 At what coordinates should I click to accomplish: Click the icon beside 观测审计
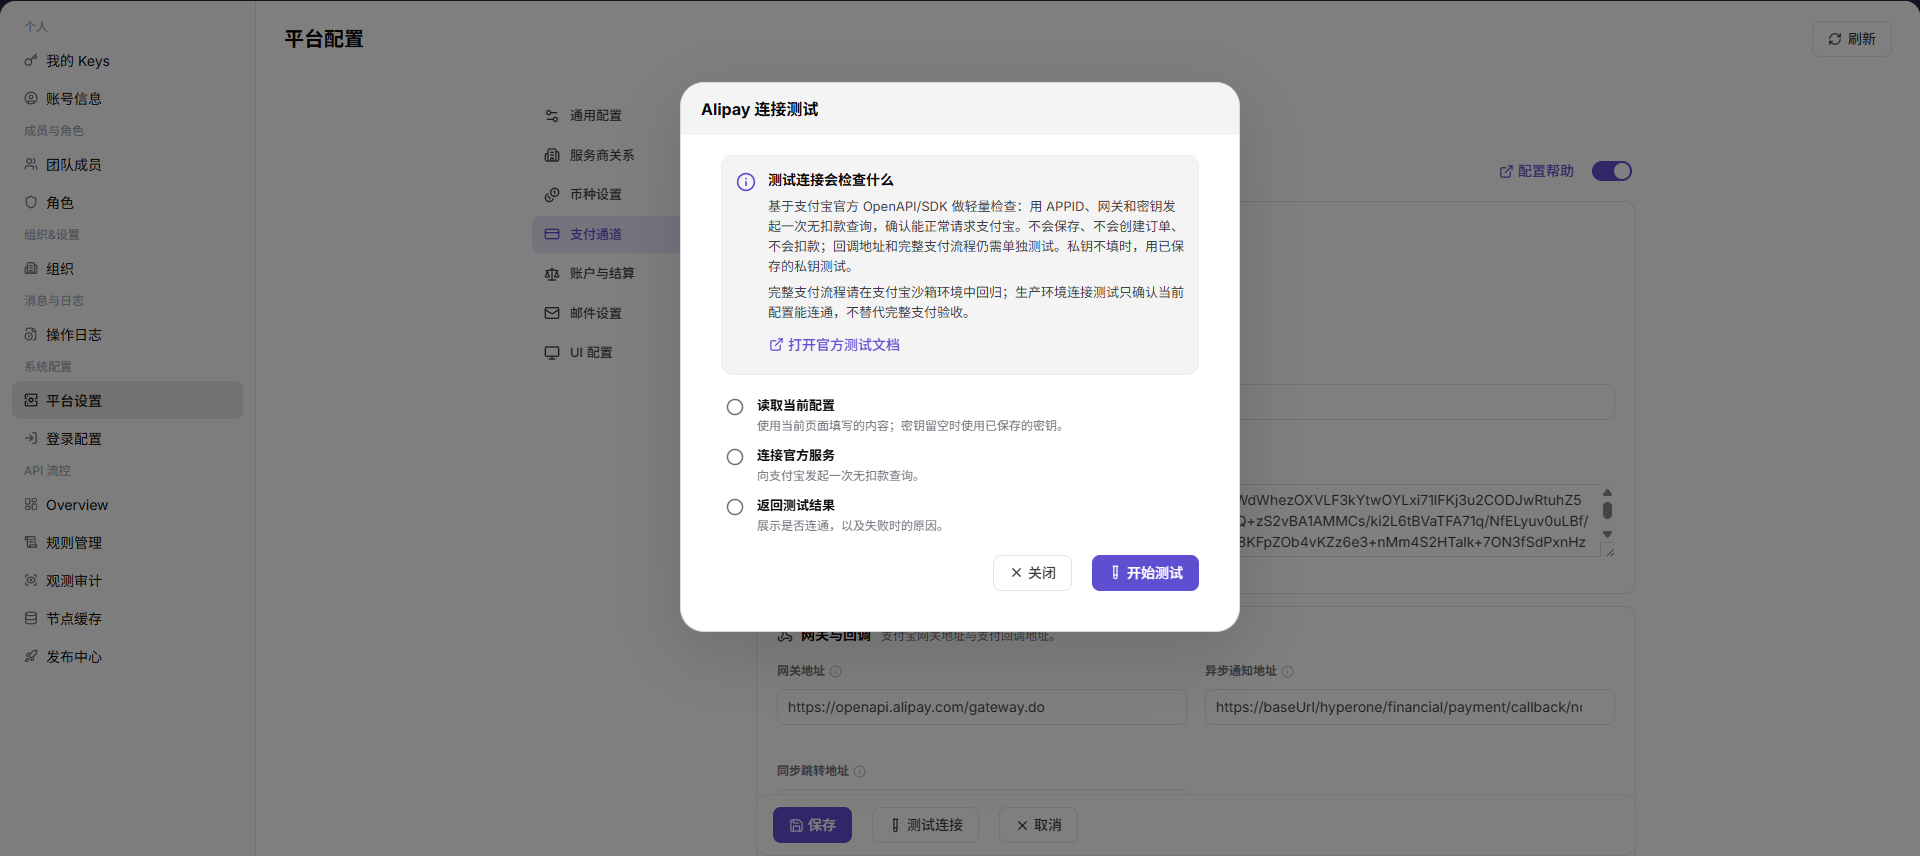click(x=31, y=580)
